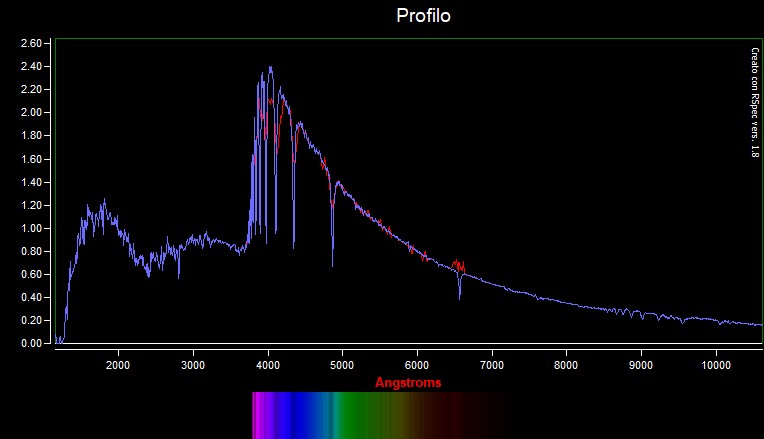Click the 1.00 intensity axis label
The height and width of the screenshot is (439, 764).
click(30, 228)
